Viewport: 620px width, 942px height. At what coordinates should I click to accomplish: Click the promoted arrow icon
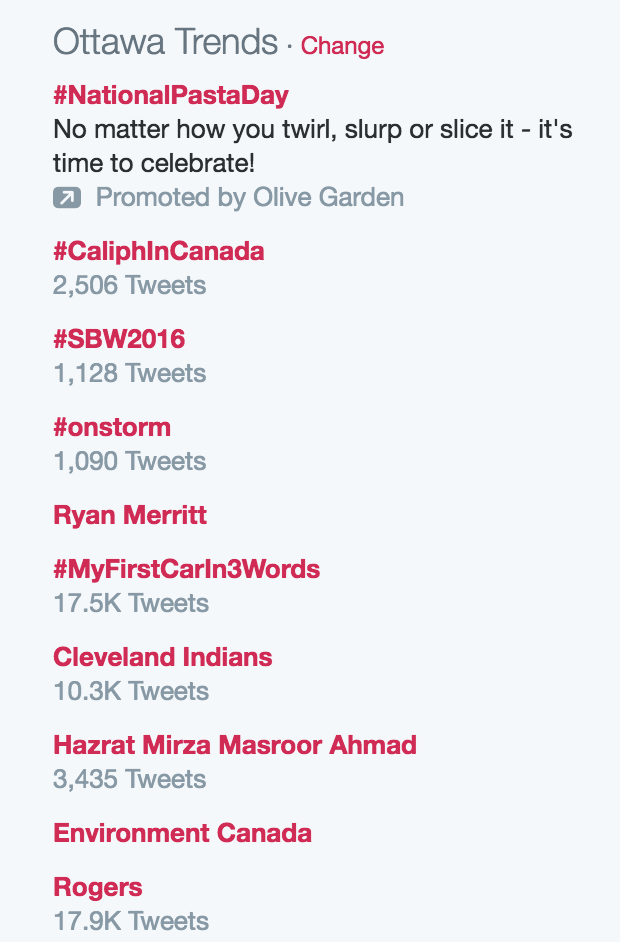(67, 198)
